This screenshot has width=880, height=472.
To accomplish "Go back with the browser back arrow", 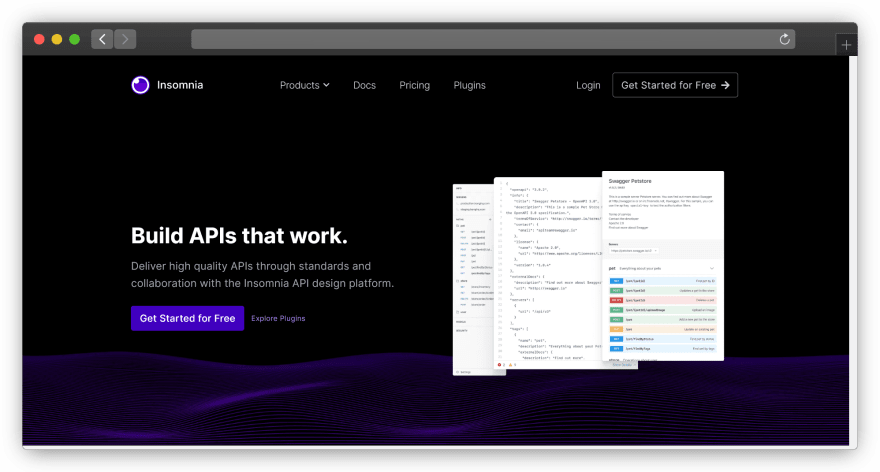I will click(102, 39).
